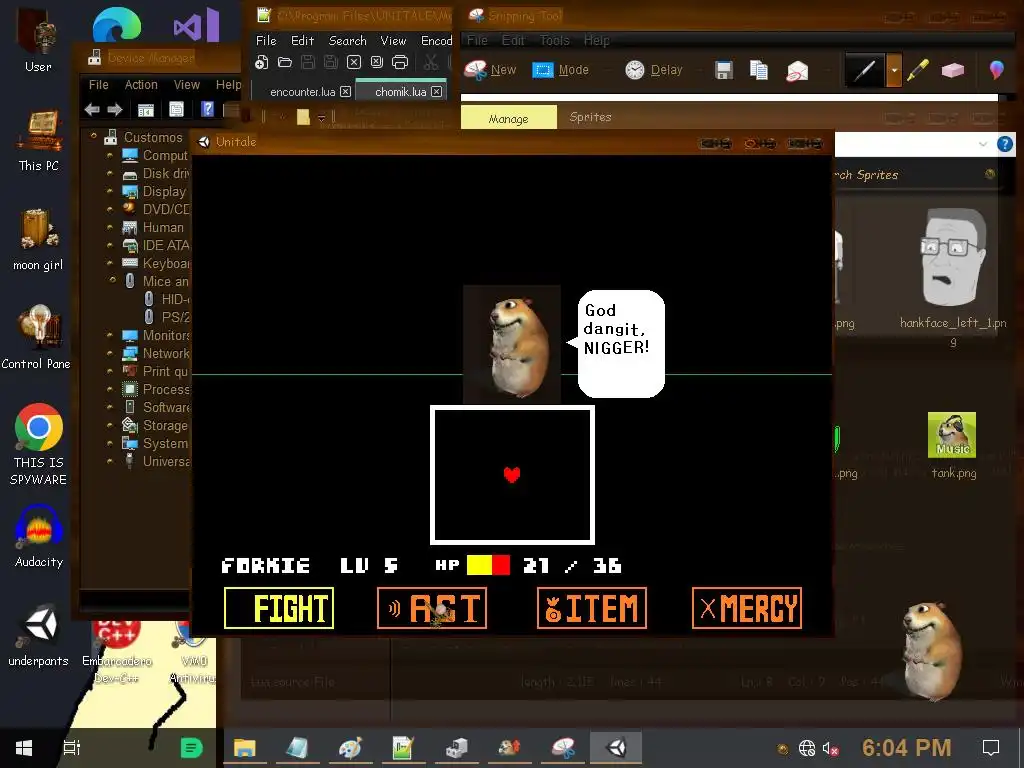Switch to the chomik.lua tab
This screenshot has height=768, width=1024.
coord(400,92)
